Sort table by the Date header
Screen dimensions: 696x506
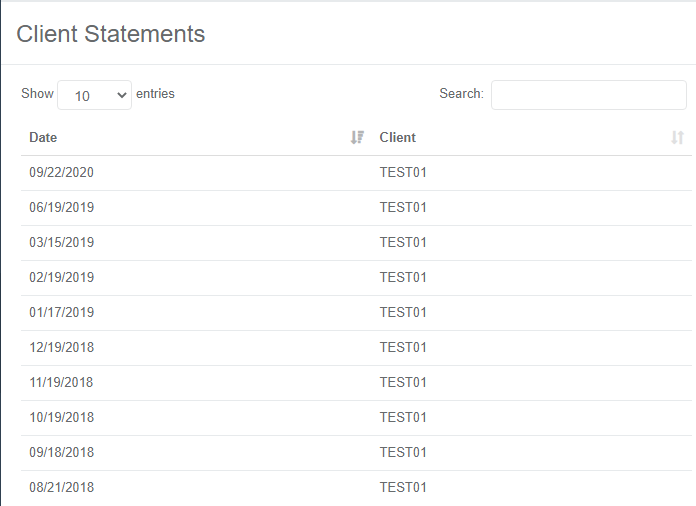coord(43,138)
